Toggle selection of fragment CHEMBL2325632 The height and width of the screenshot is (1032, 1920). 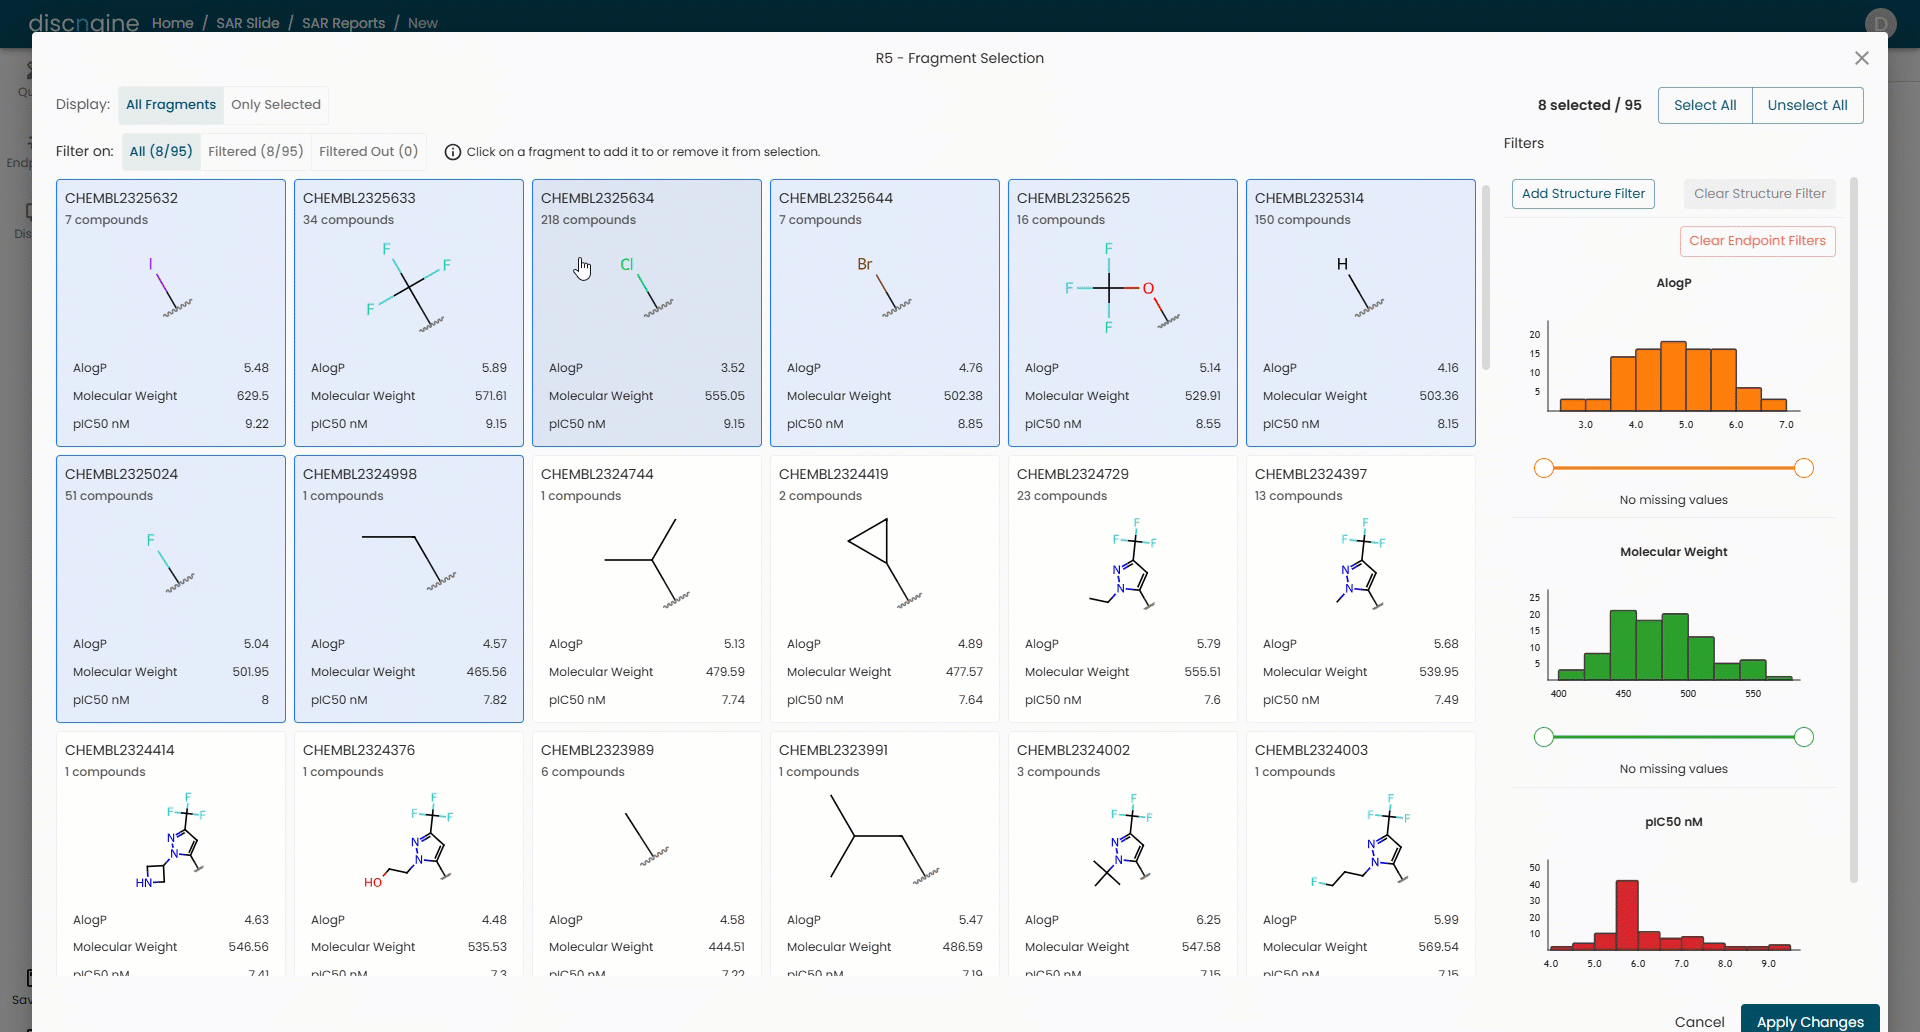[x=171, y=313]
